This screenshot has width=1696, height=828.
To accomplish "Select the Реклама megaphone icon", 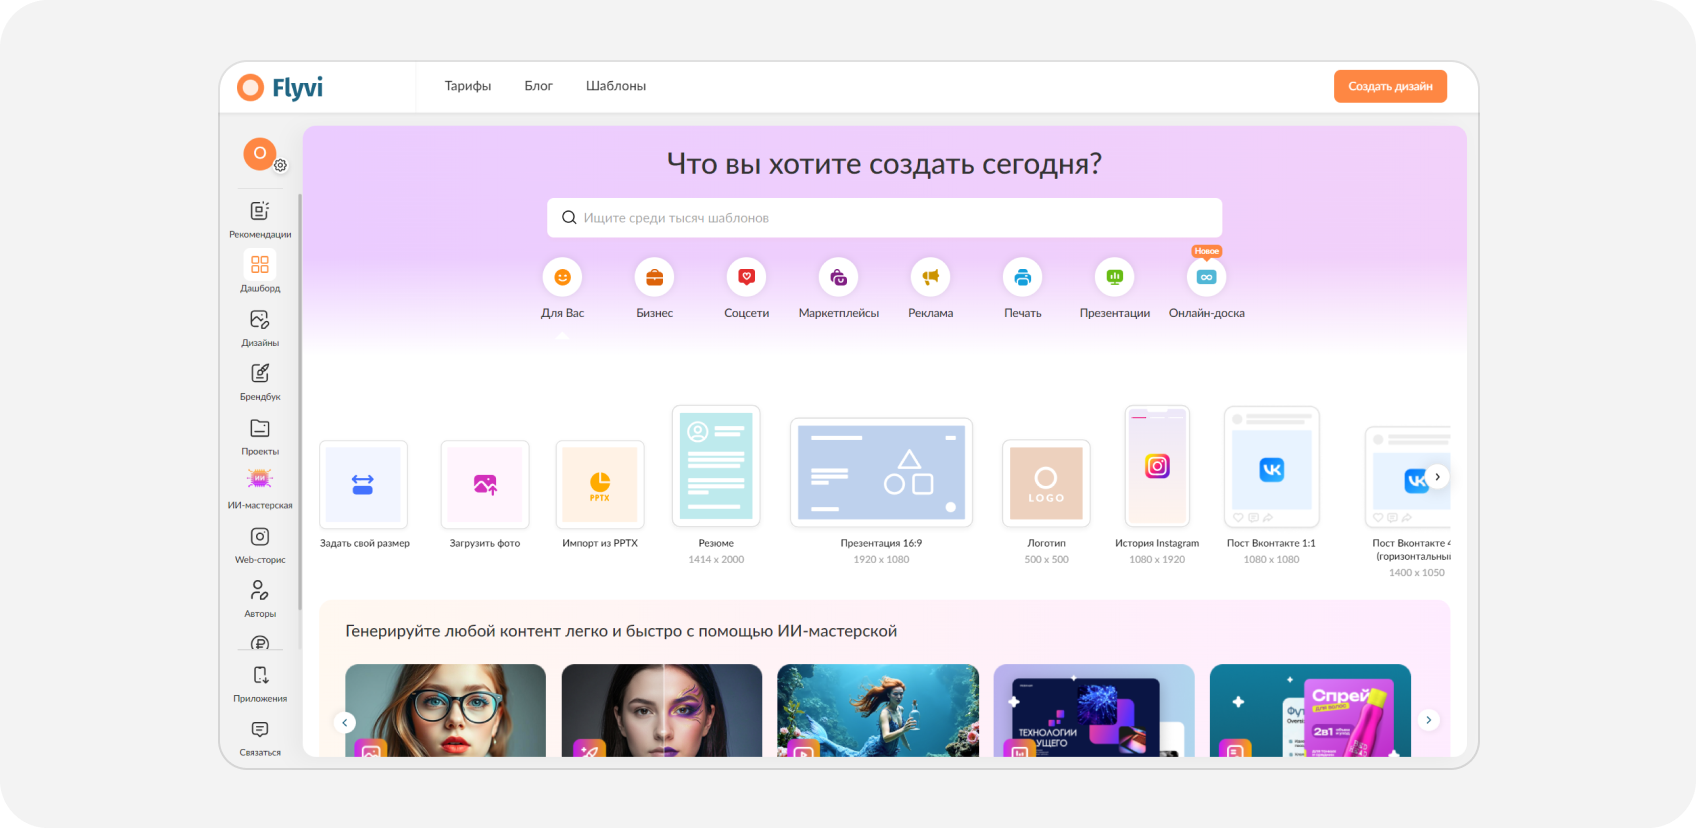I will tap(930, 277).
